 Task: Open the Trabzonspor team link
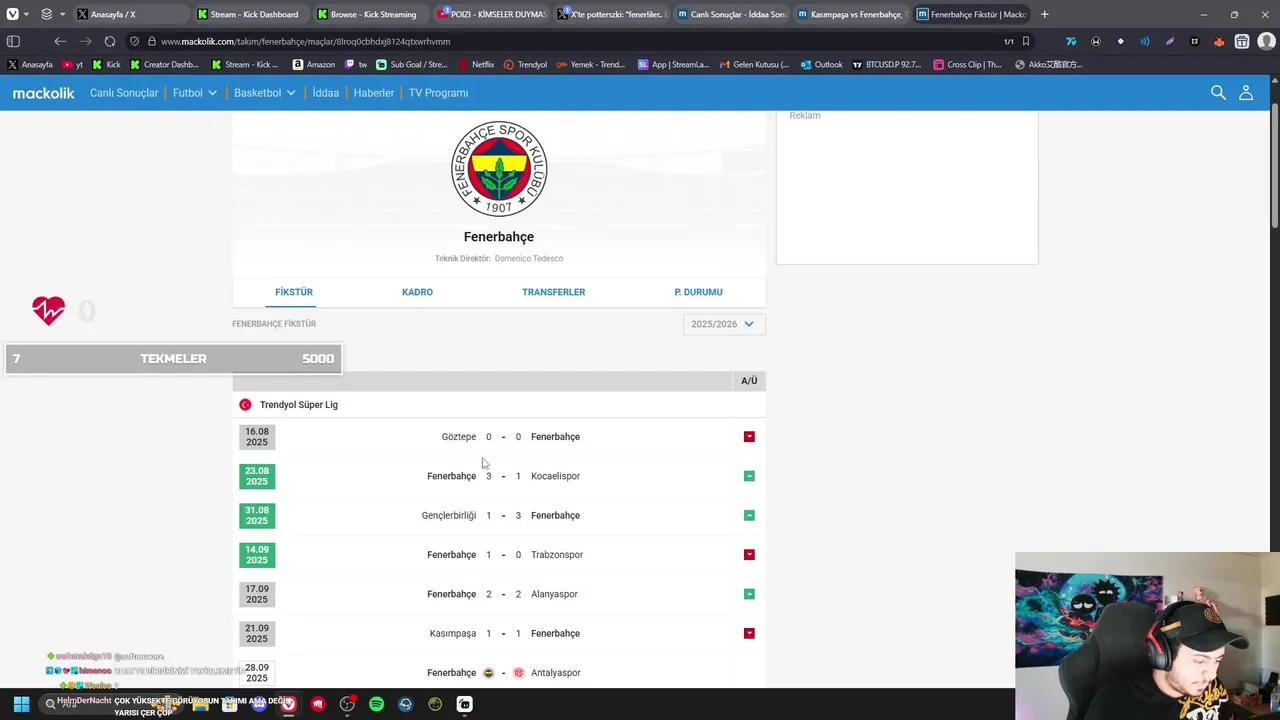tap(557, 555)
